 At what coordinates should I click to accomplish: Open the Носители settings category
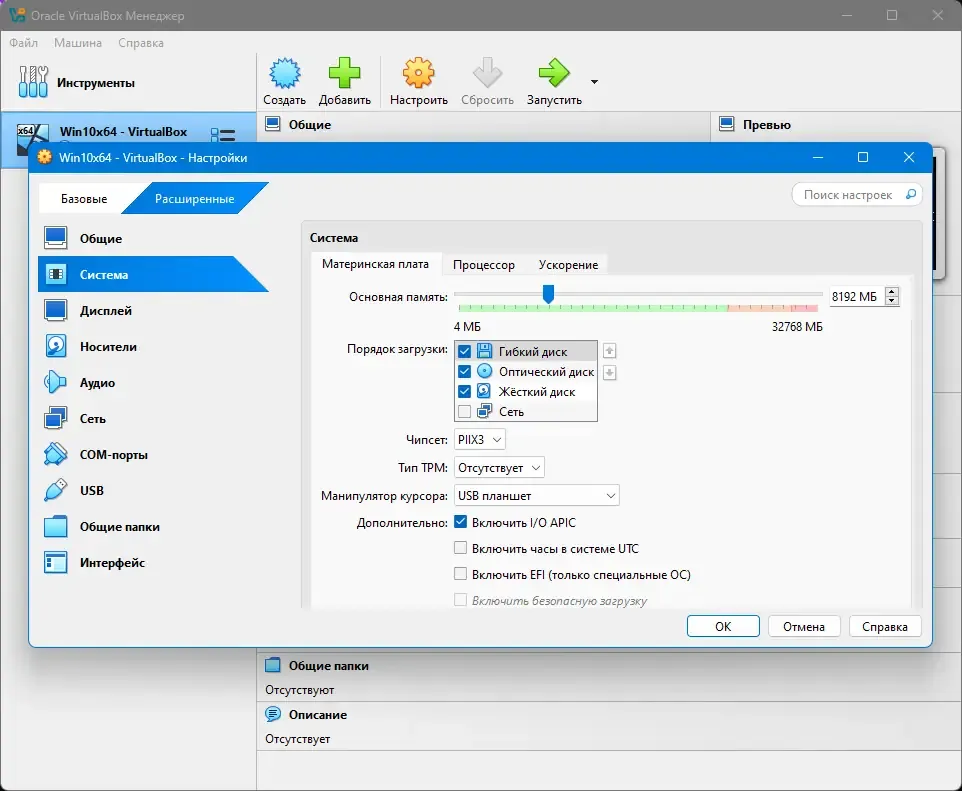(x=153, y=347)
